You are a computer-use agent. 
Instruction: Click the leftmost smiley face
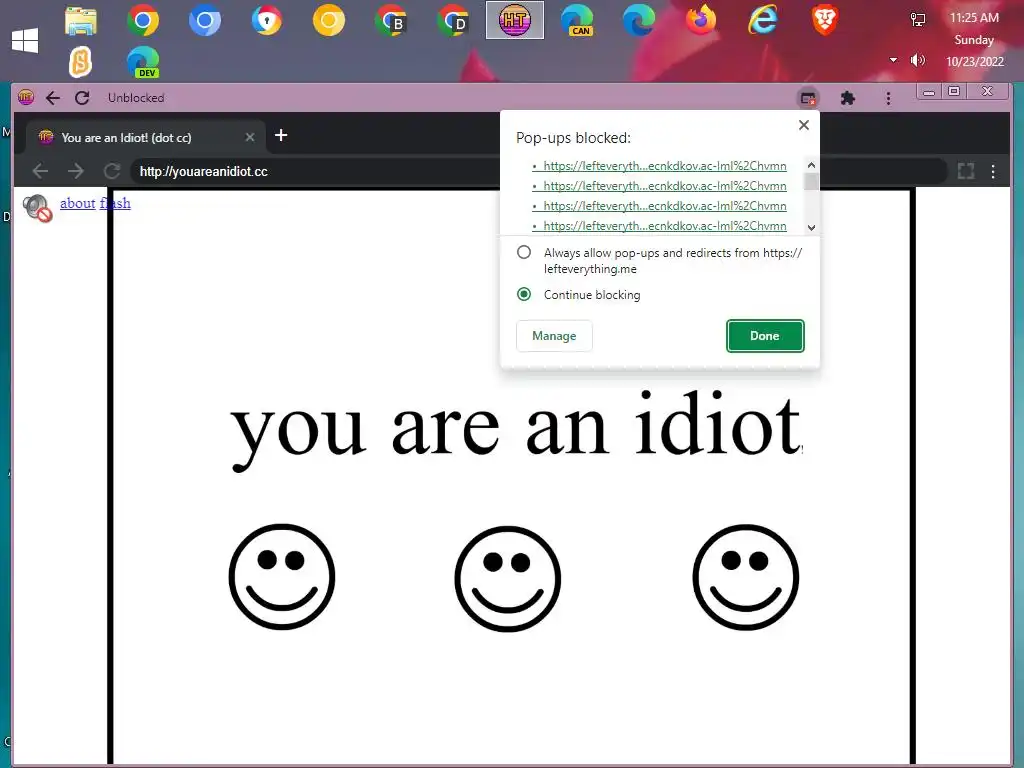(282, 576)
